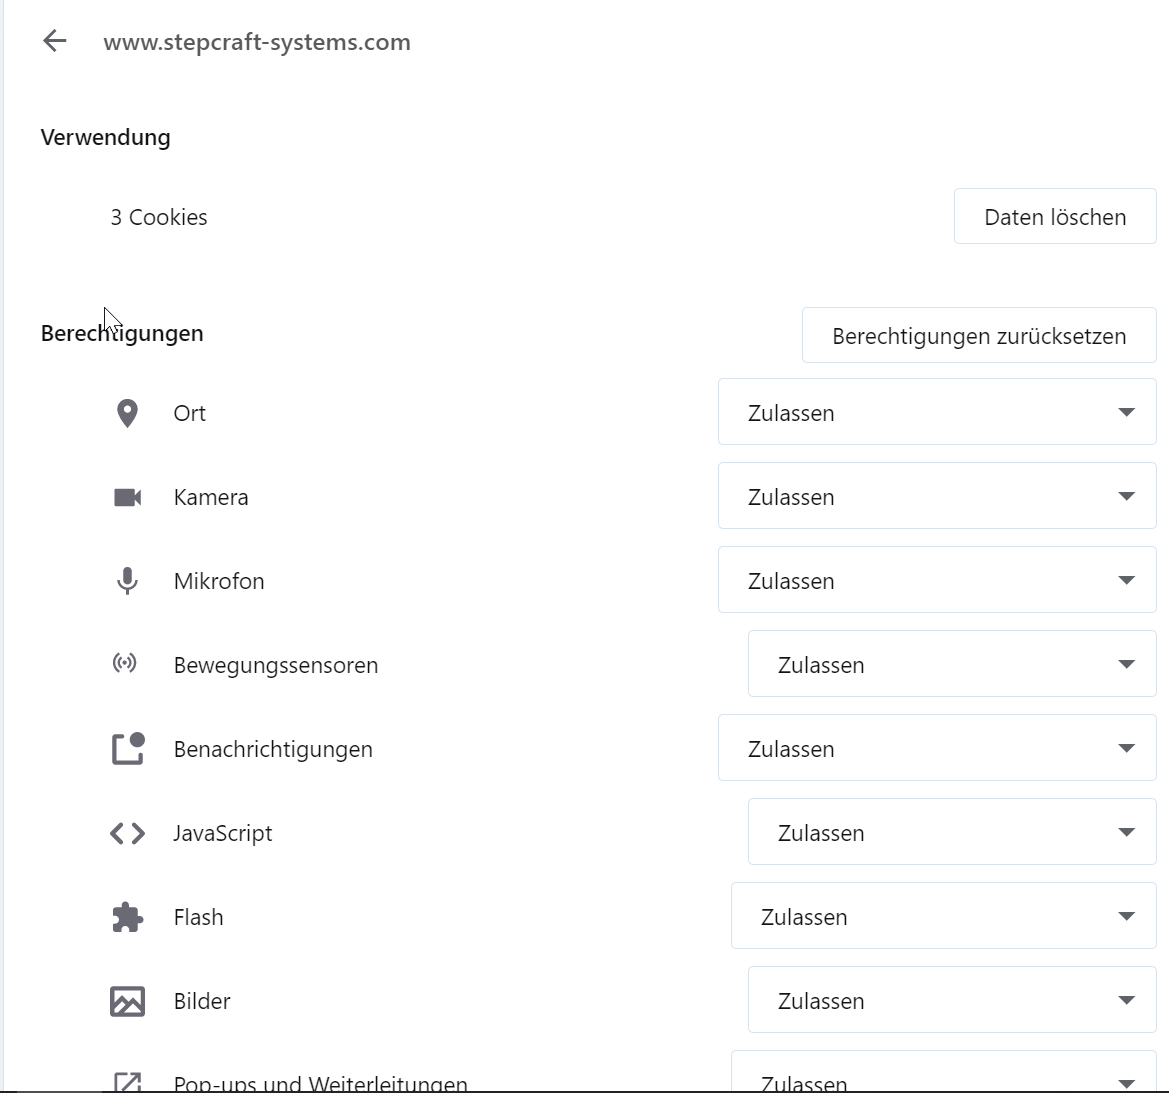The image size is (1169, 1093).
Task: Click the Daten löschen button
Action: point(1055,216)
